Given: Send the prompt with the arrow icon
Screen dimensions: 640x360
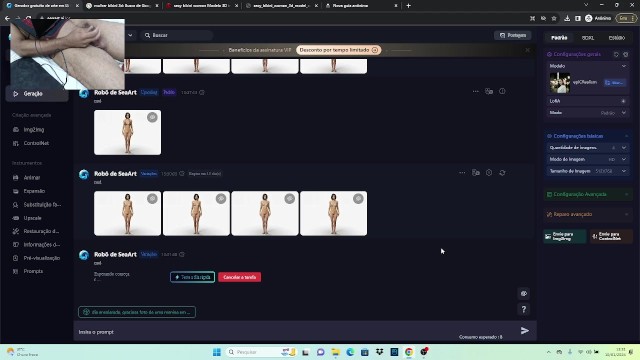Looking at the screenshot, I should tap(525, 331).
